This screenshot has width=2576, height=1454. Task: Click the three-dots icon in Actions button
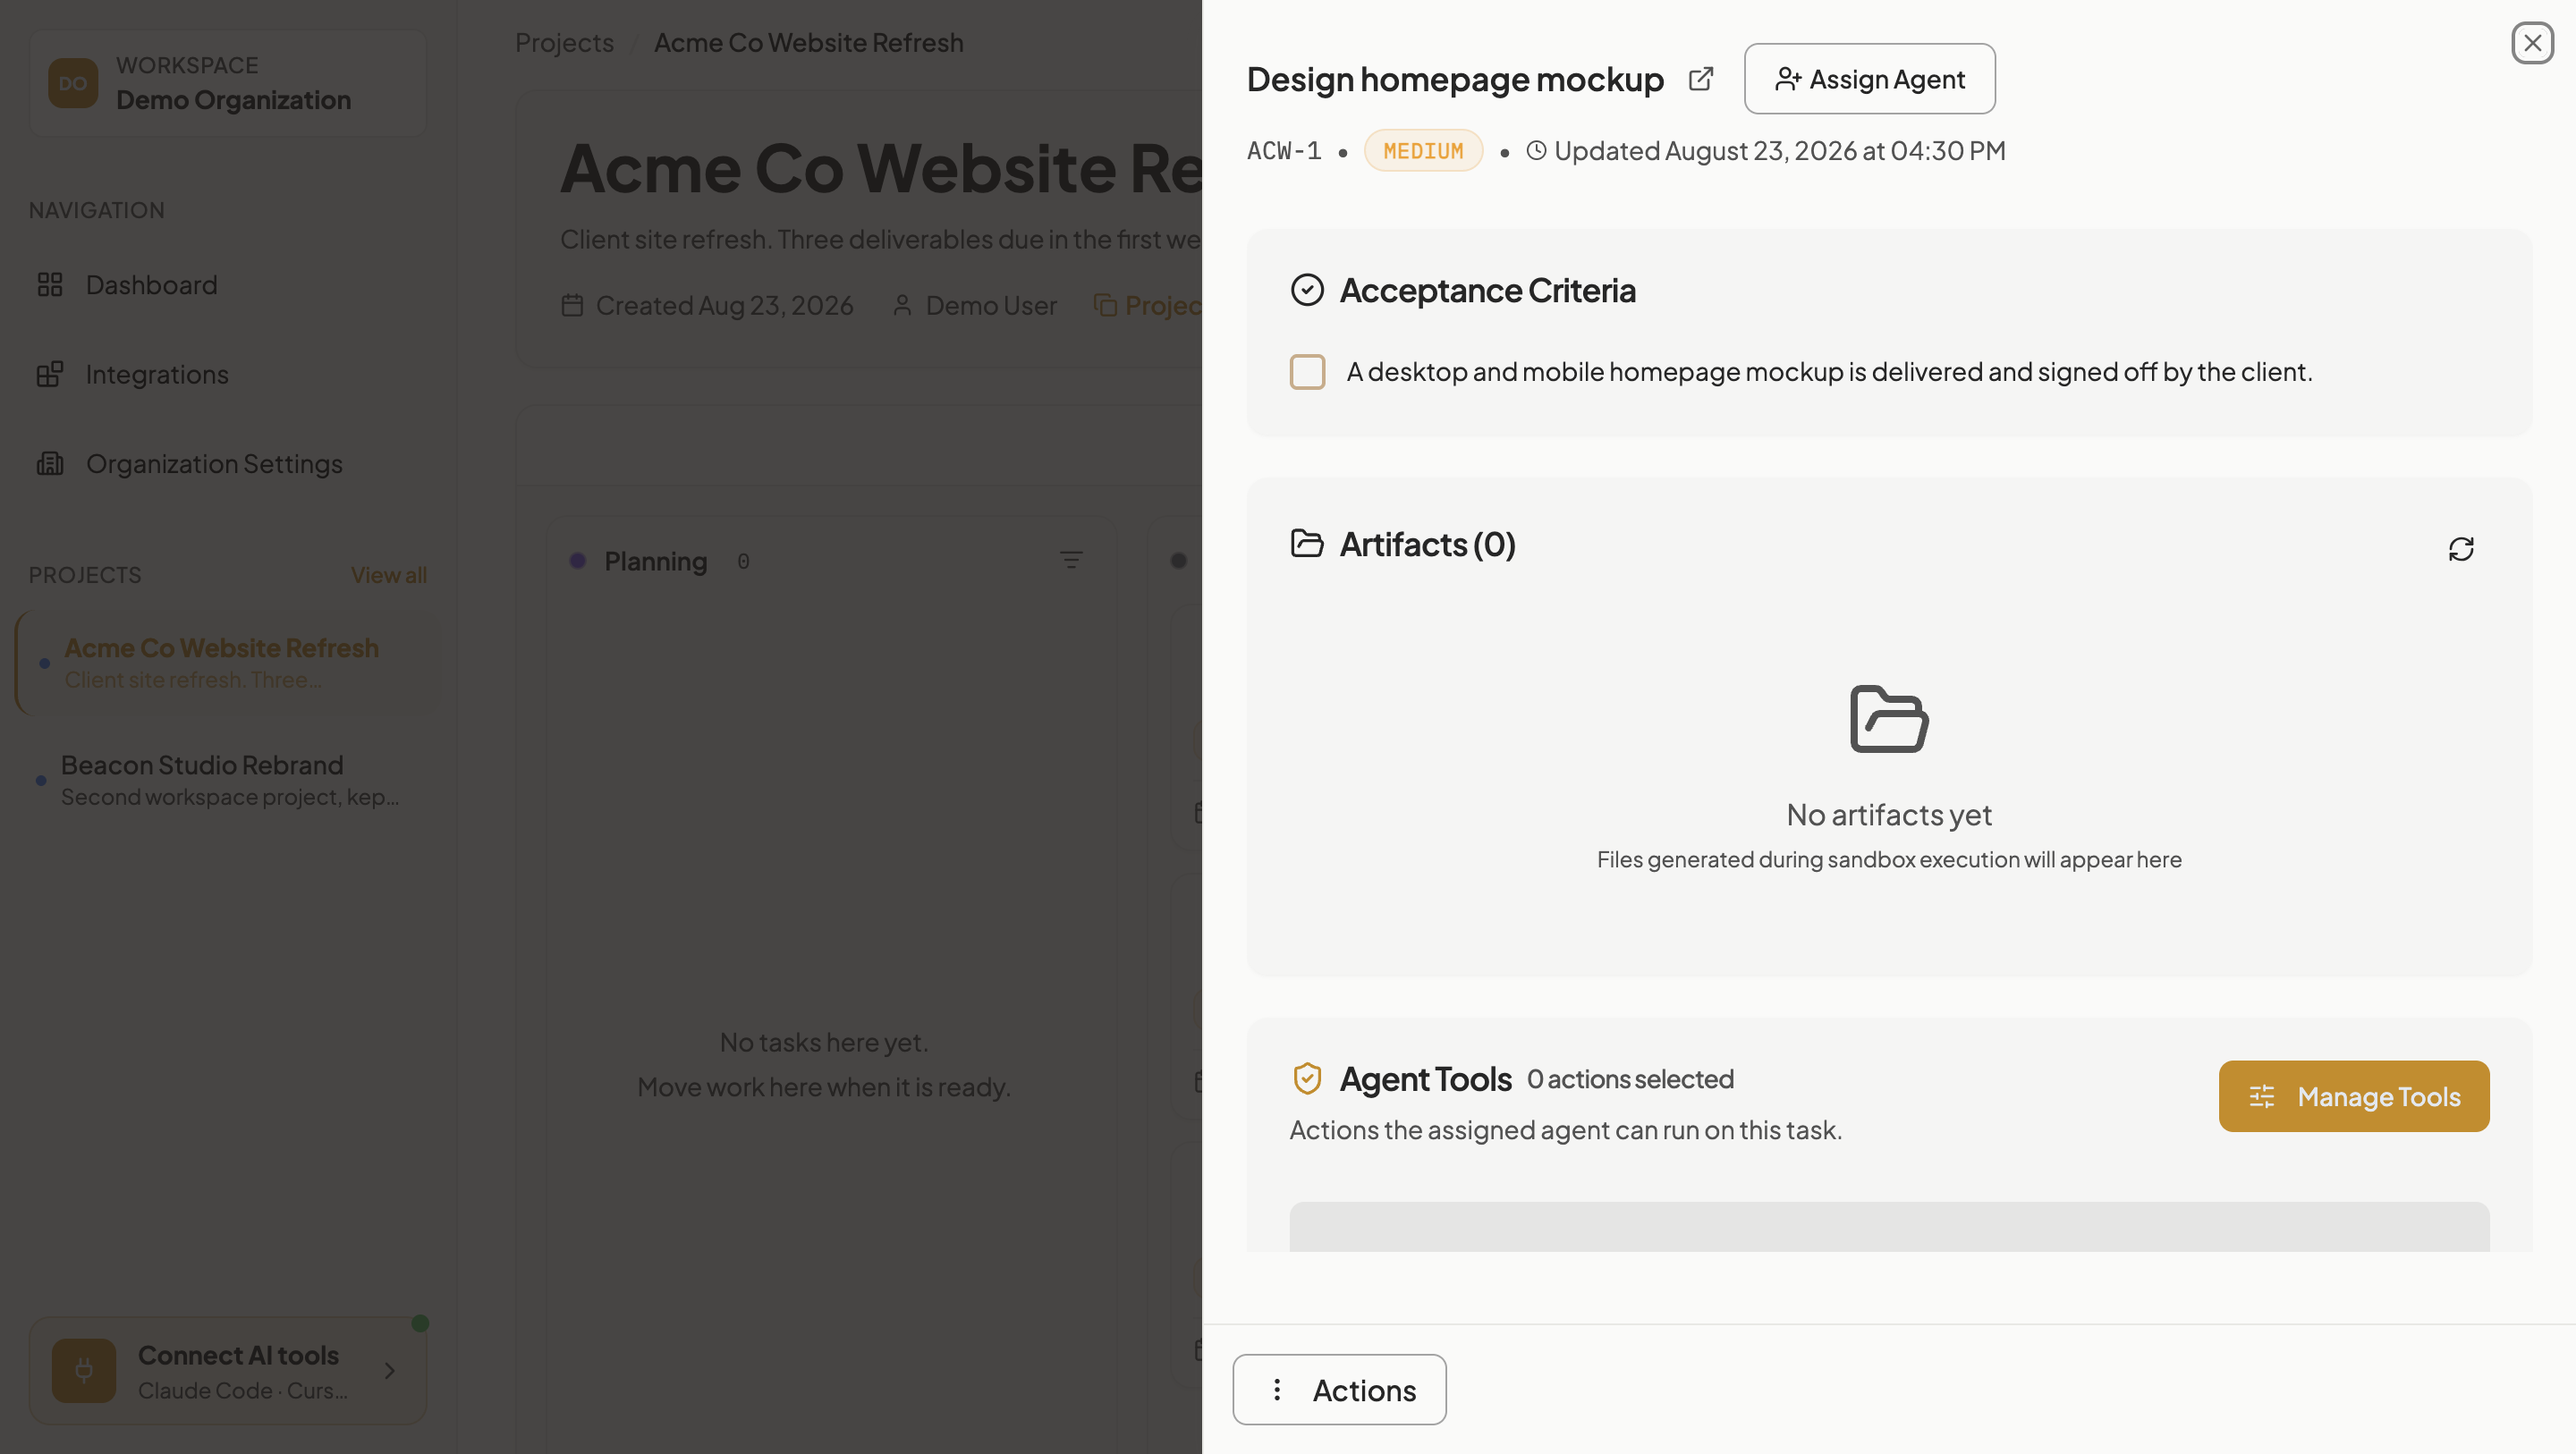coord(1277,1389)
